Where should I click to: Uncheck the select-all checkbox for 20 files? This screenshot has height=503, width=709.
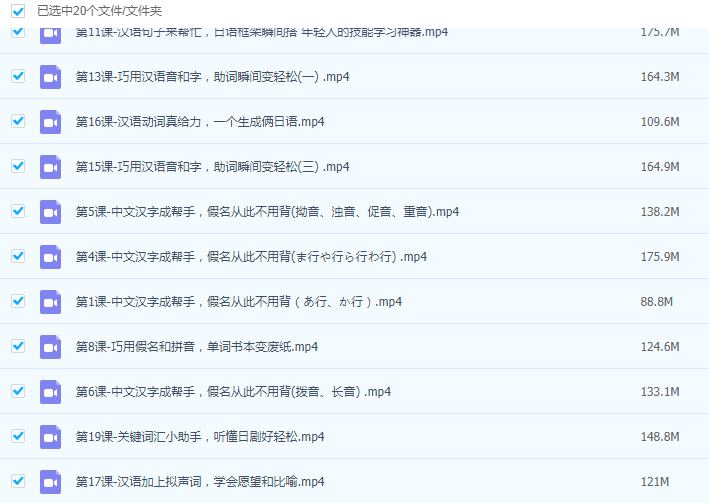click(x=18, y=12)
